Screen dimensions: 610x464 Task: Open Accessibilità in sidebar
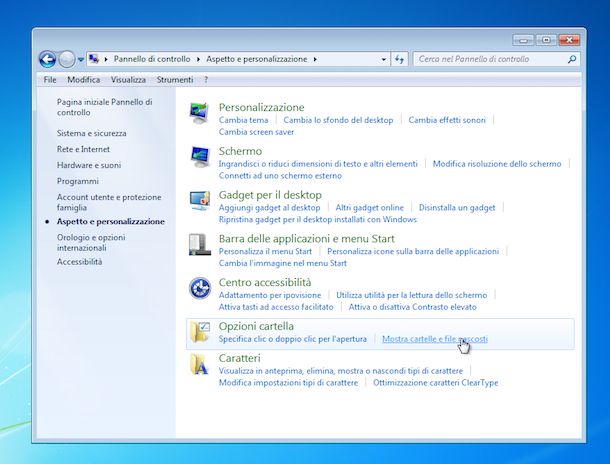[79, 262]
